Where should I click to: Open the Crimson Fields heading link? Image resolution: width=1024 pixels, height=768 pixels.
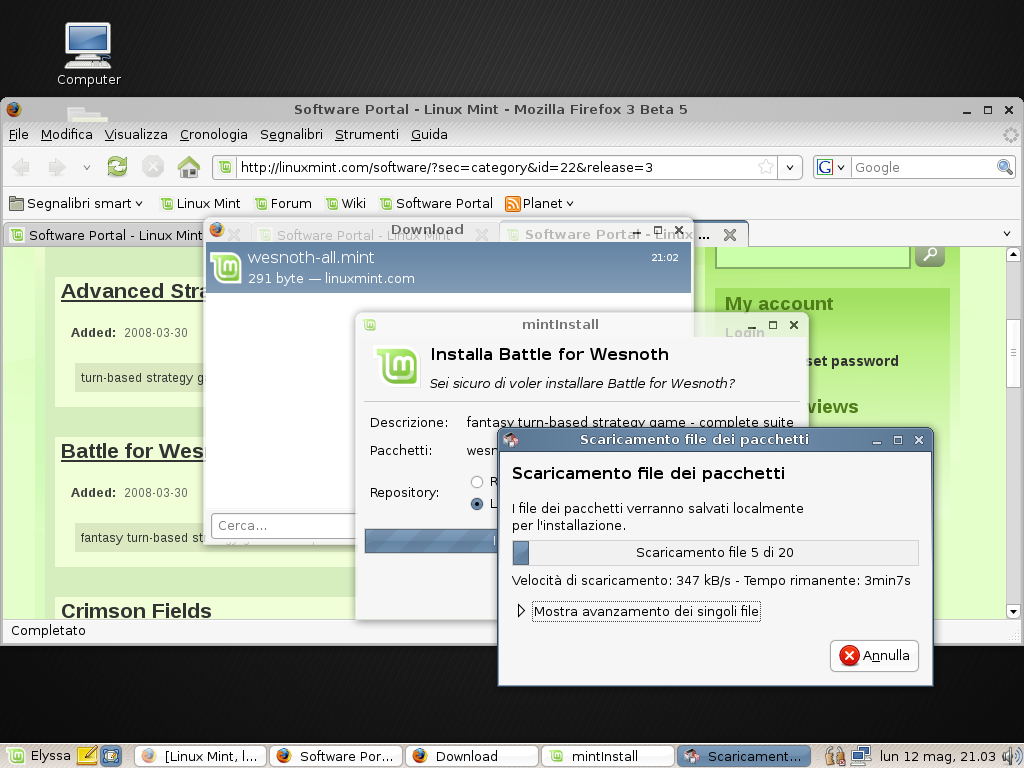pos(136,610)
